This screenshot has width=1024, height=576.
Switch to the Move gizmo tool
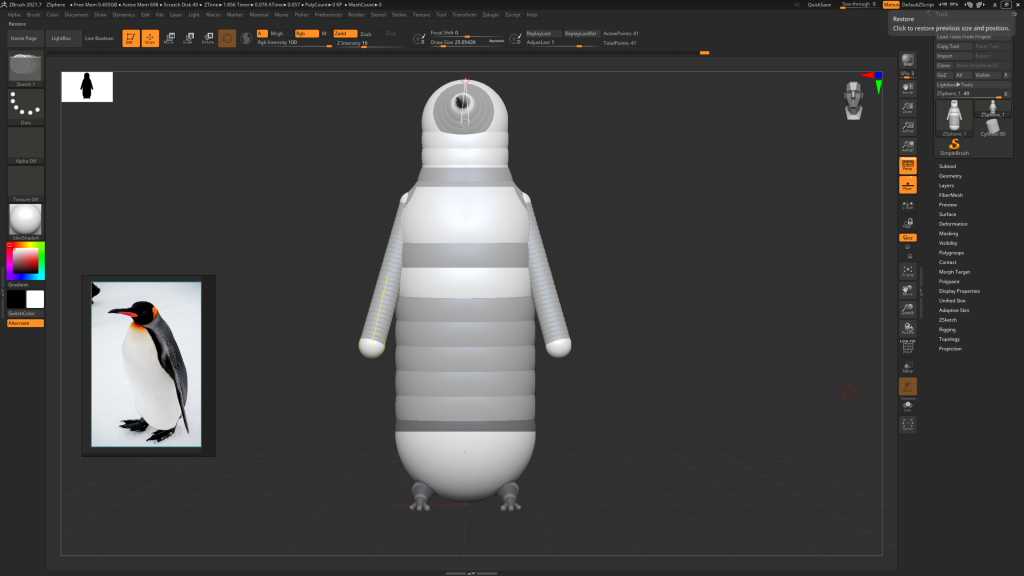pos(168,39)
